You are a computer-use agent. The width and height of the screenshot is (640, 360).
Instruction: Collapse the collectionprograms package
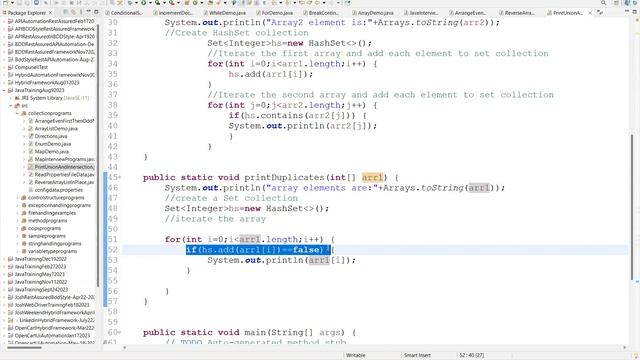coord(17,113)
